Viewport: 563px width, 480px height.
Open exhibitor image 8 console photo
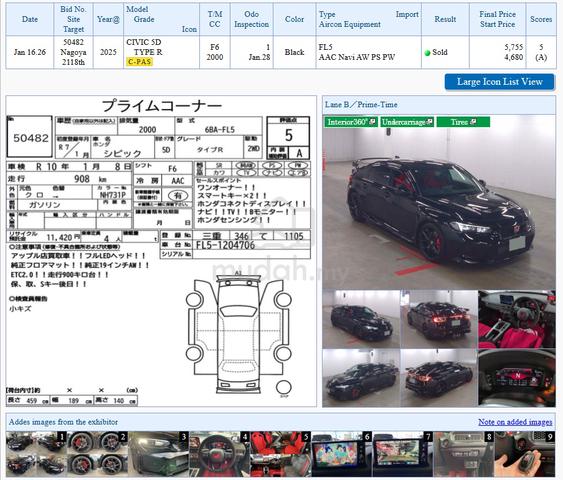click(x=464, y=454)
